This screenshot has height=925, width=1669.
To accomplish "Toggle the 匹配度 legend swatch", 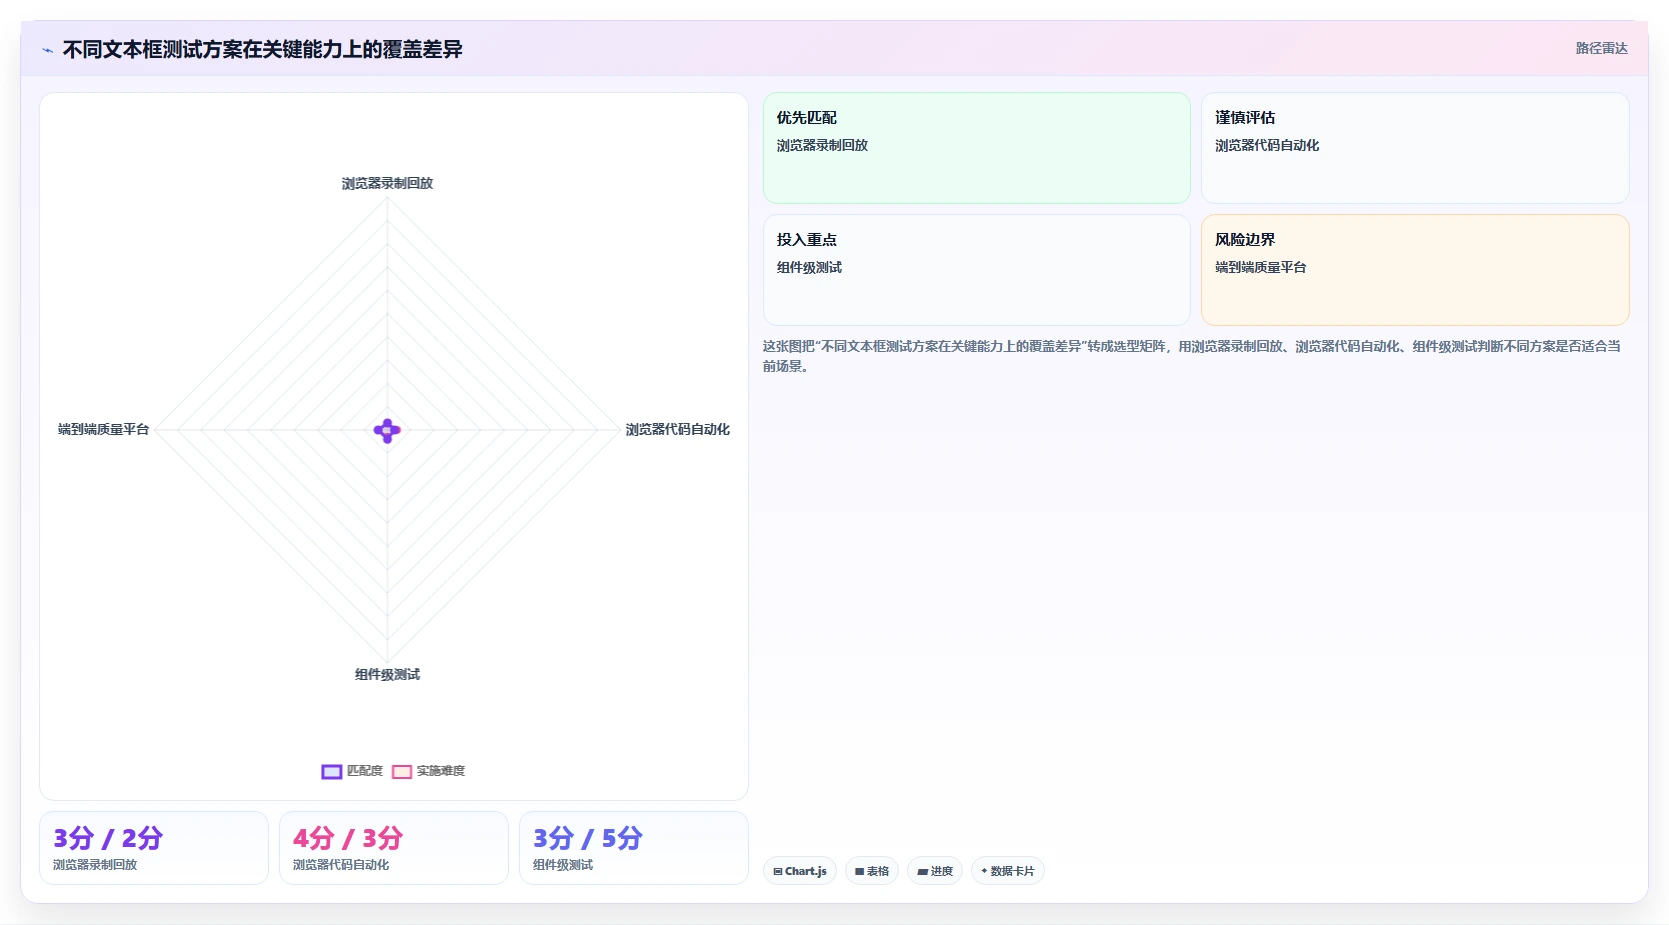I will coord(332,771).
